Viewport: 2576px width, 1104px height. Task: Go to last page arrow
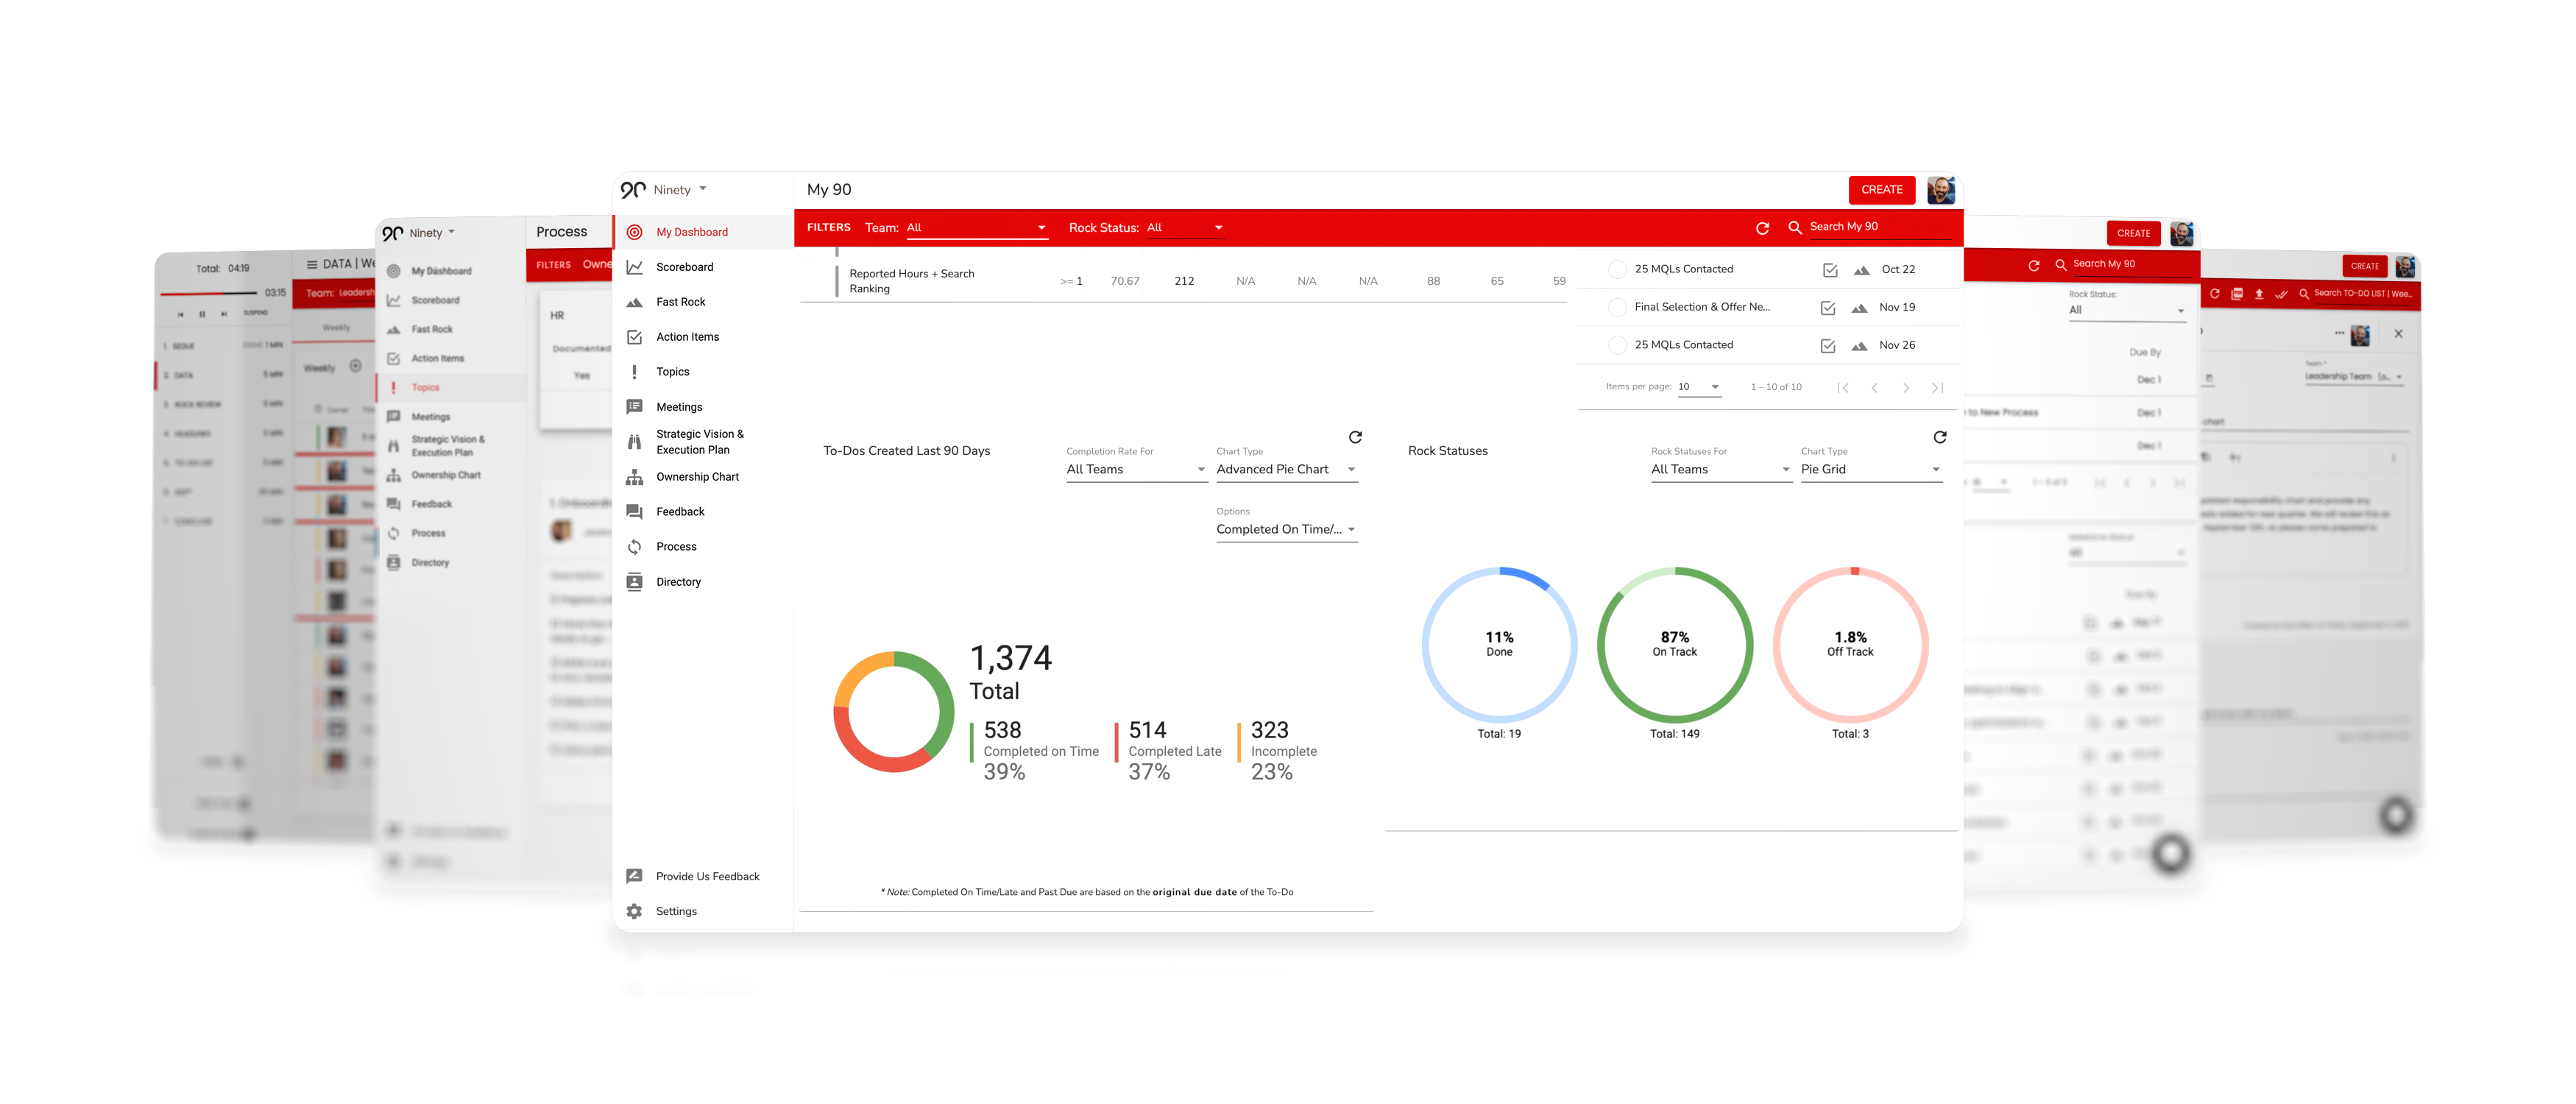tap(1937, 388)
